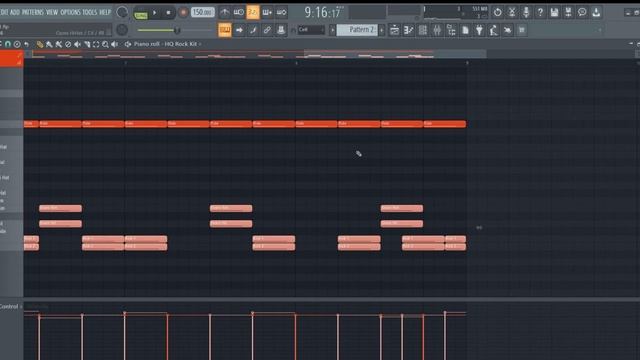This screenshot has height=360, width=640.
Task: Click the download arrow icon
Action: 596,13
